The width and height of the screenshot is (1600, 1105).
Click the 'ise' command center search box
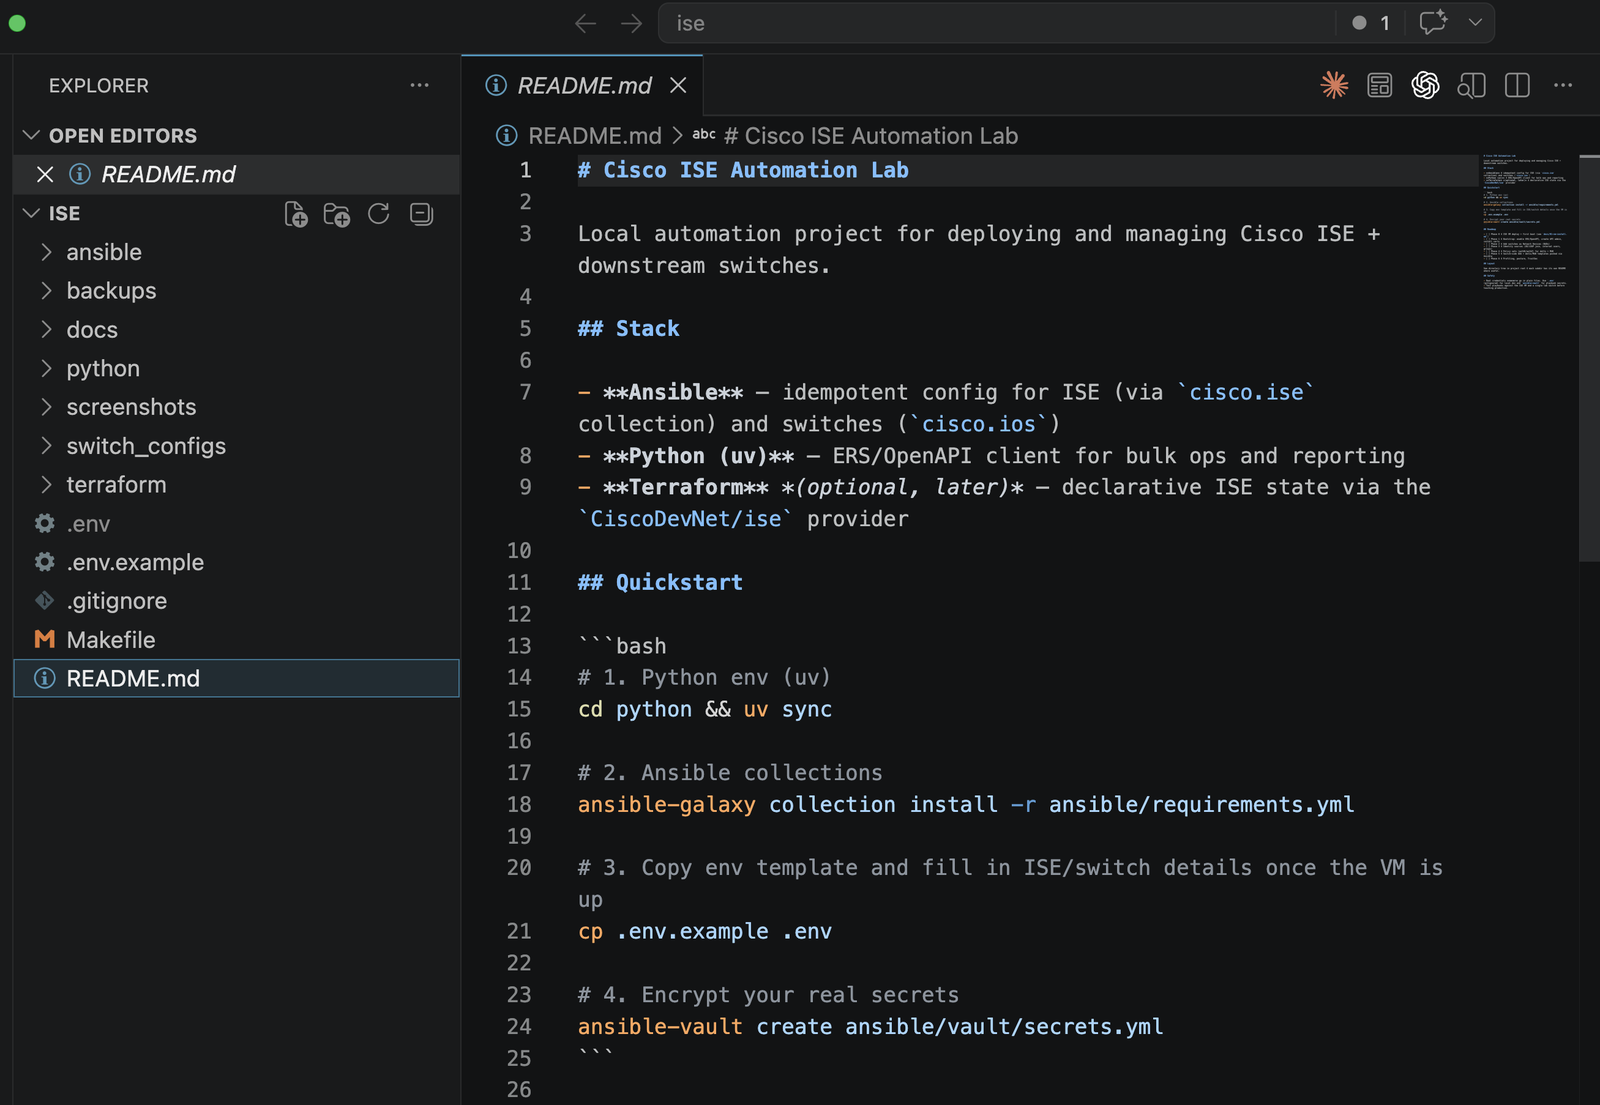tap(995, 23)
